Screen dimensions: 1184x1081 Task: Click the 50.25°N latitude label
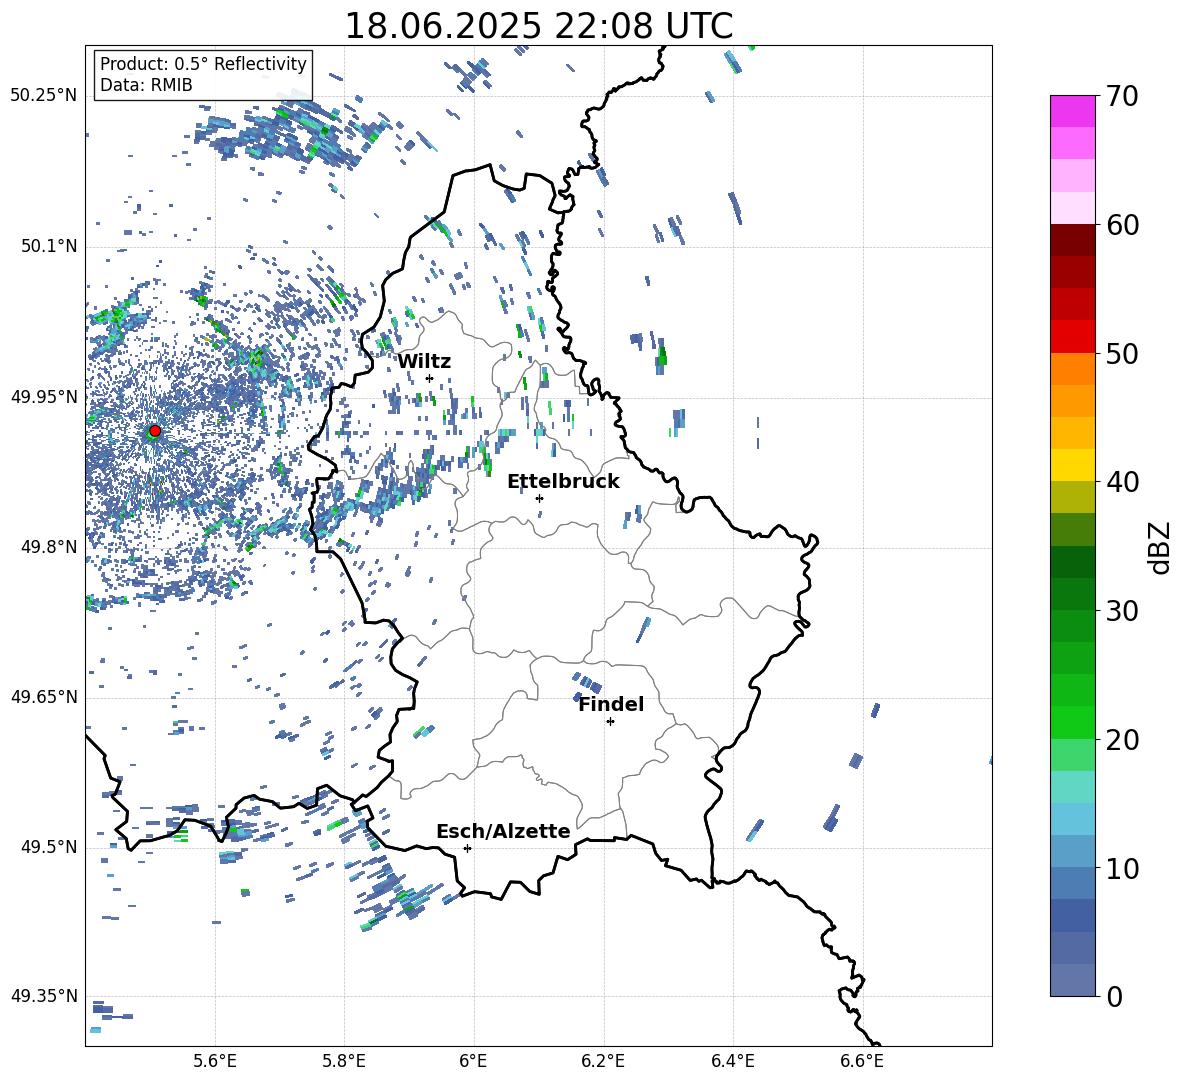point(44,96)
